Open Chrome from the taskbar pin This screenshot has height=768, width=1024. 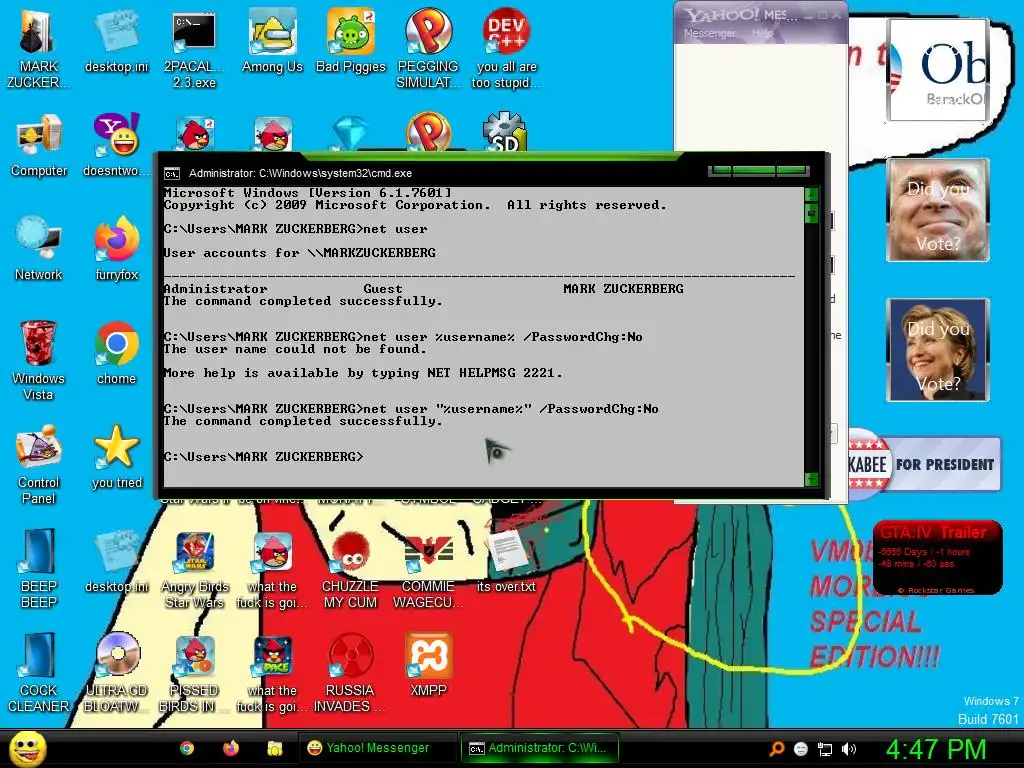[x=187, y=748]
